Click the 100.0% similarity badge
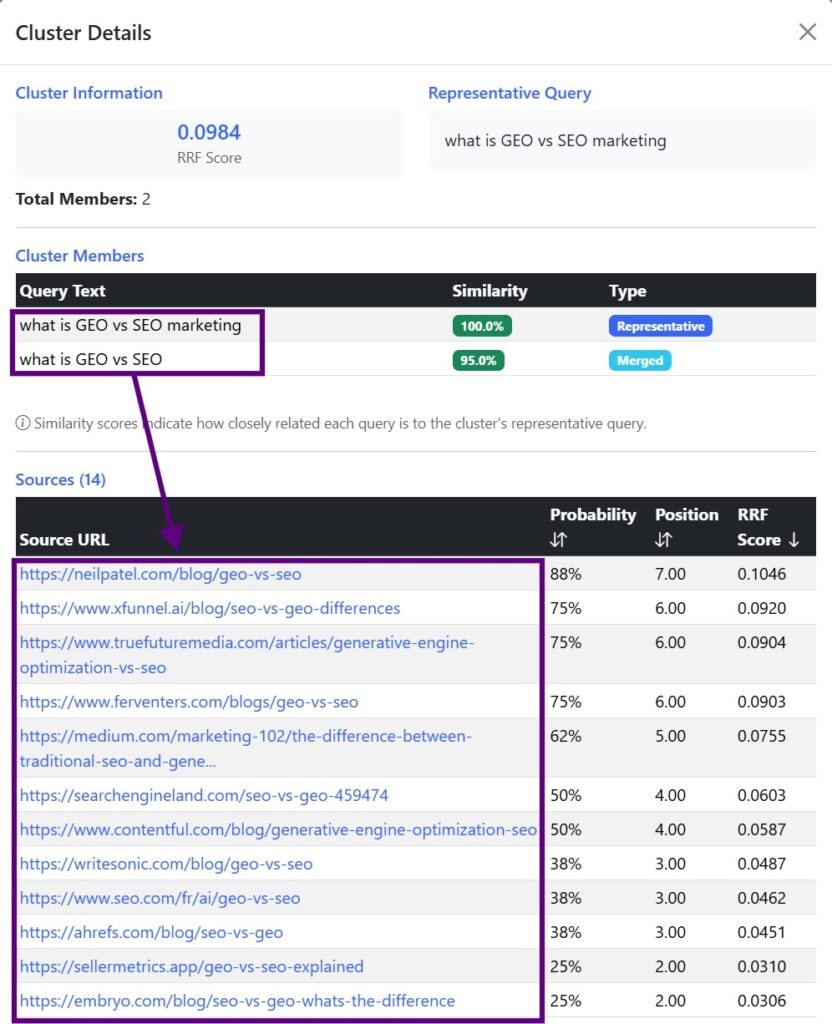This screenshot has width=832, height=1024. 482,326
